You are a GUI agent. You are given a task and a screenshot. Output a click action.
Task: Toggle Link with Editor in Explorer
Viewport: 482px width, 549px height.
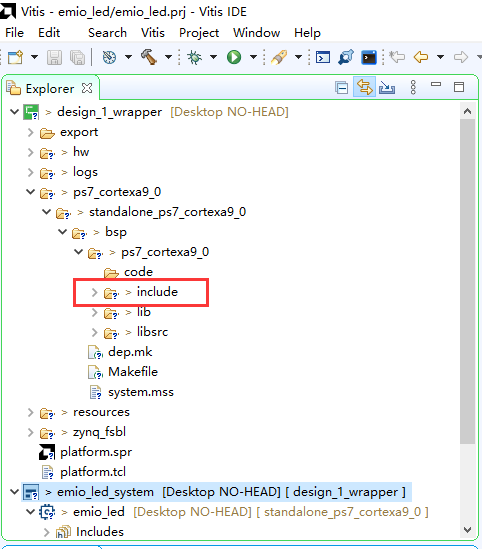364,87
